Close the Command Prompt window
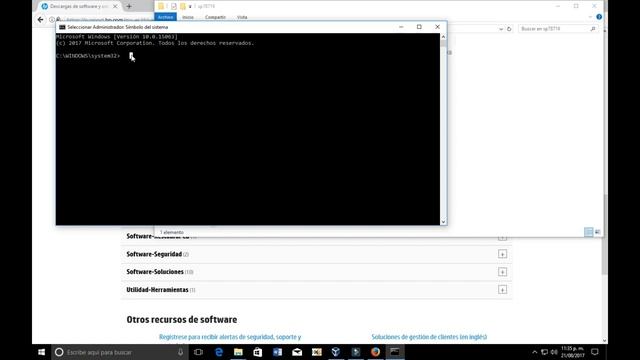 pyautogui.click(x=438, y=27)
